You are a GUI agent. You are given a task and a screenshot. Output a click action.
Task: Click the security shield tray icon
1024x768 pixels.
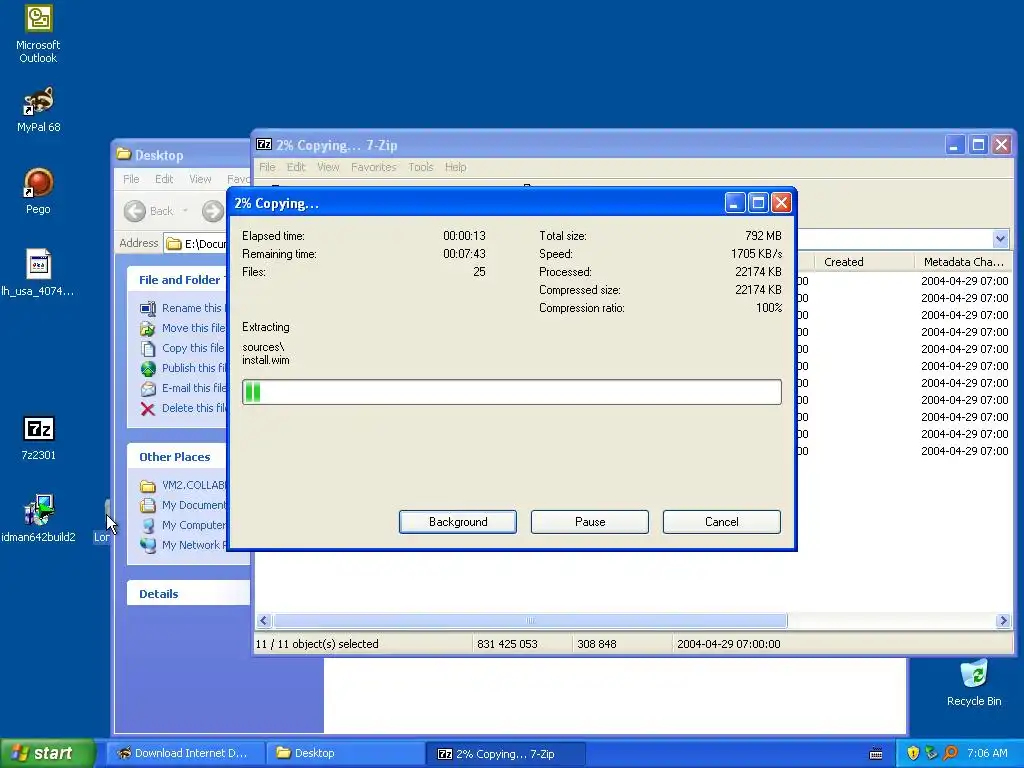912,754
